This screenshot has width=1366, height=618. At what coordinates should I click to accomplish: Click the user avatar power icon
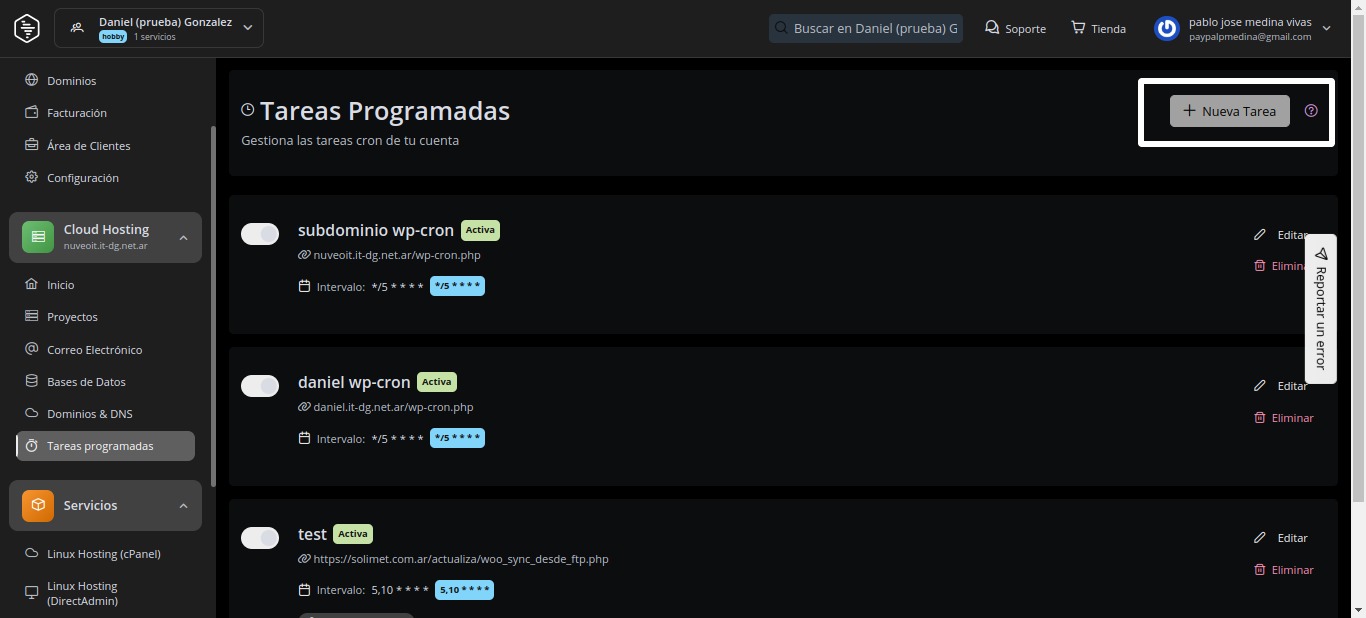(1166, 29)
